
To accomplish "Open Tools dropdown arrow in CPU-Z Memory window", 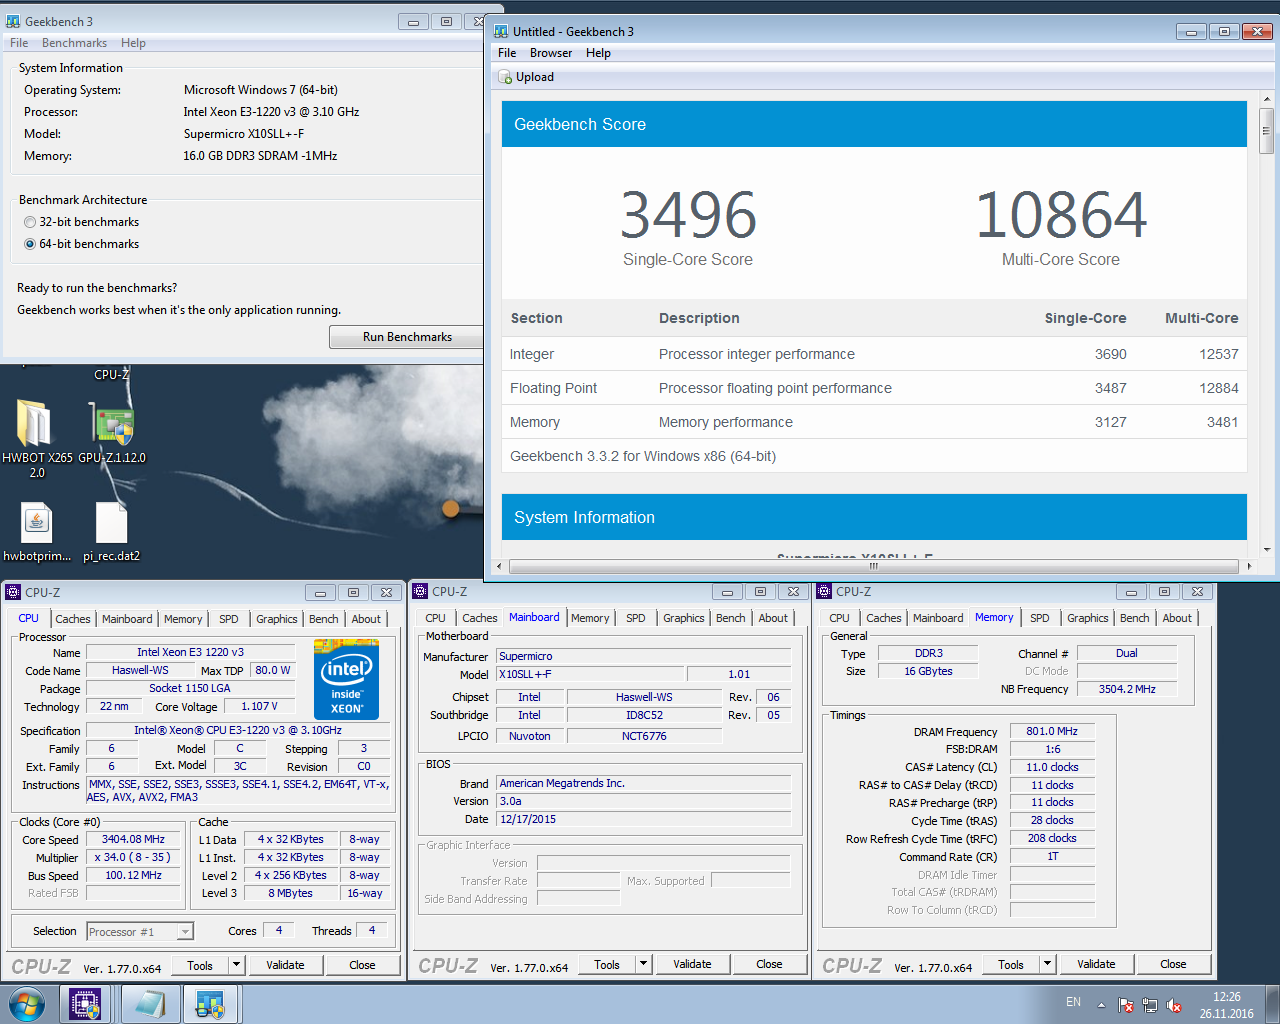I will (1047, 964).
